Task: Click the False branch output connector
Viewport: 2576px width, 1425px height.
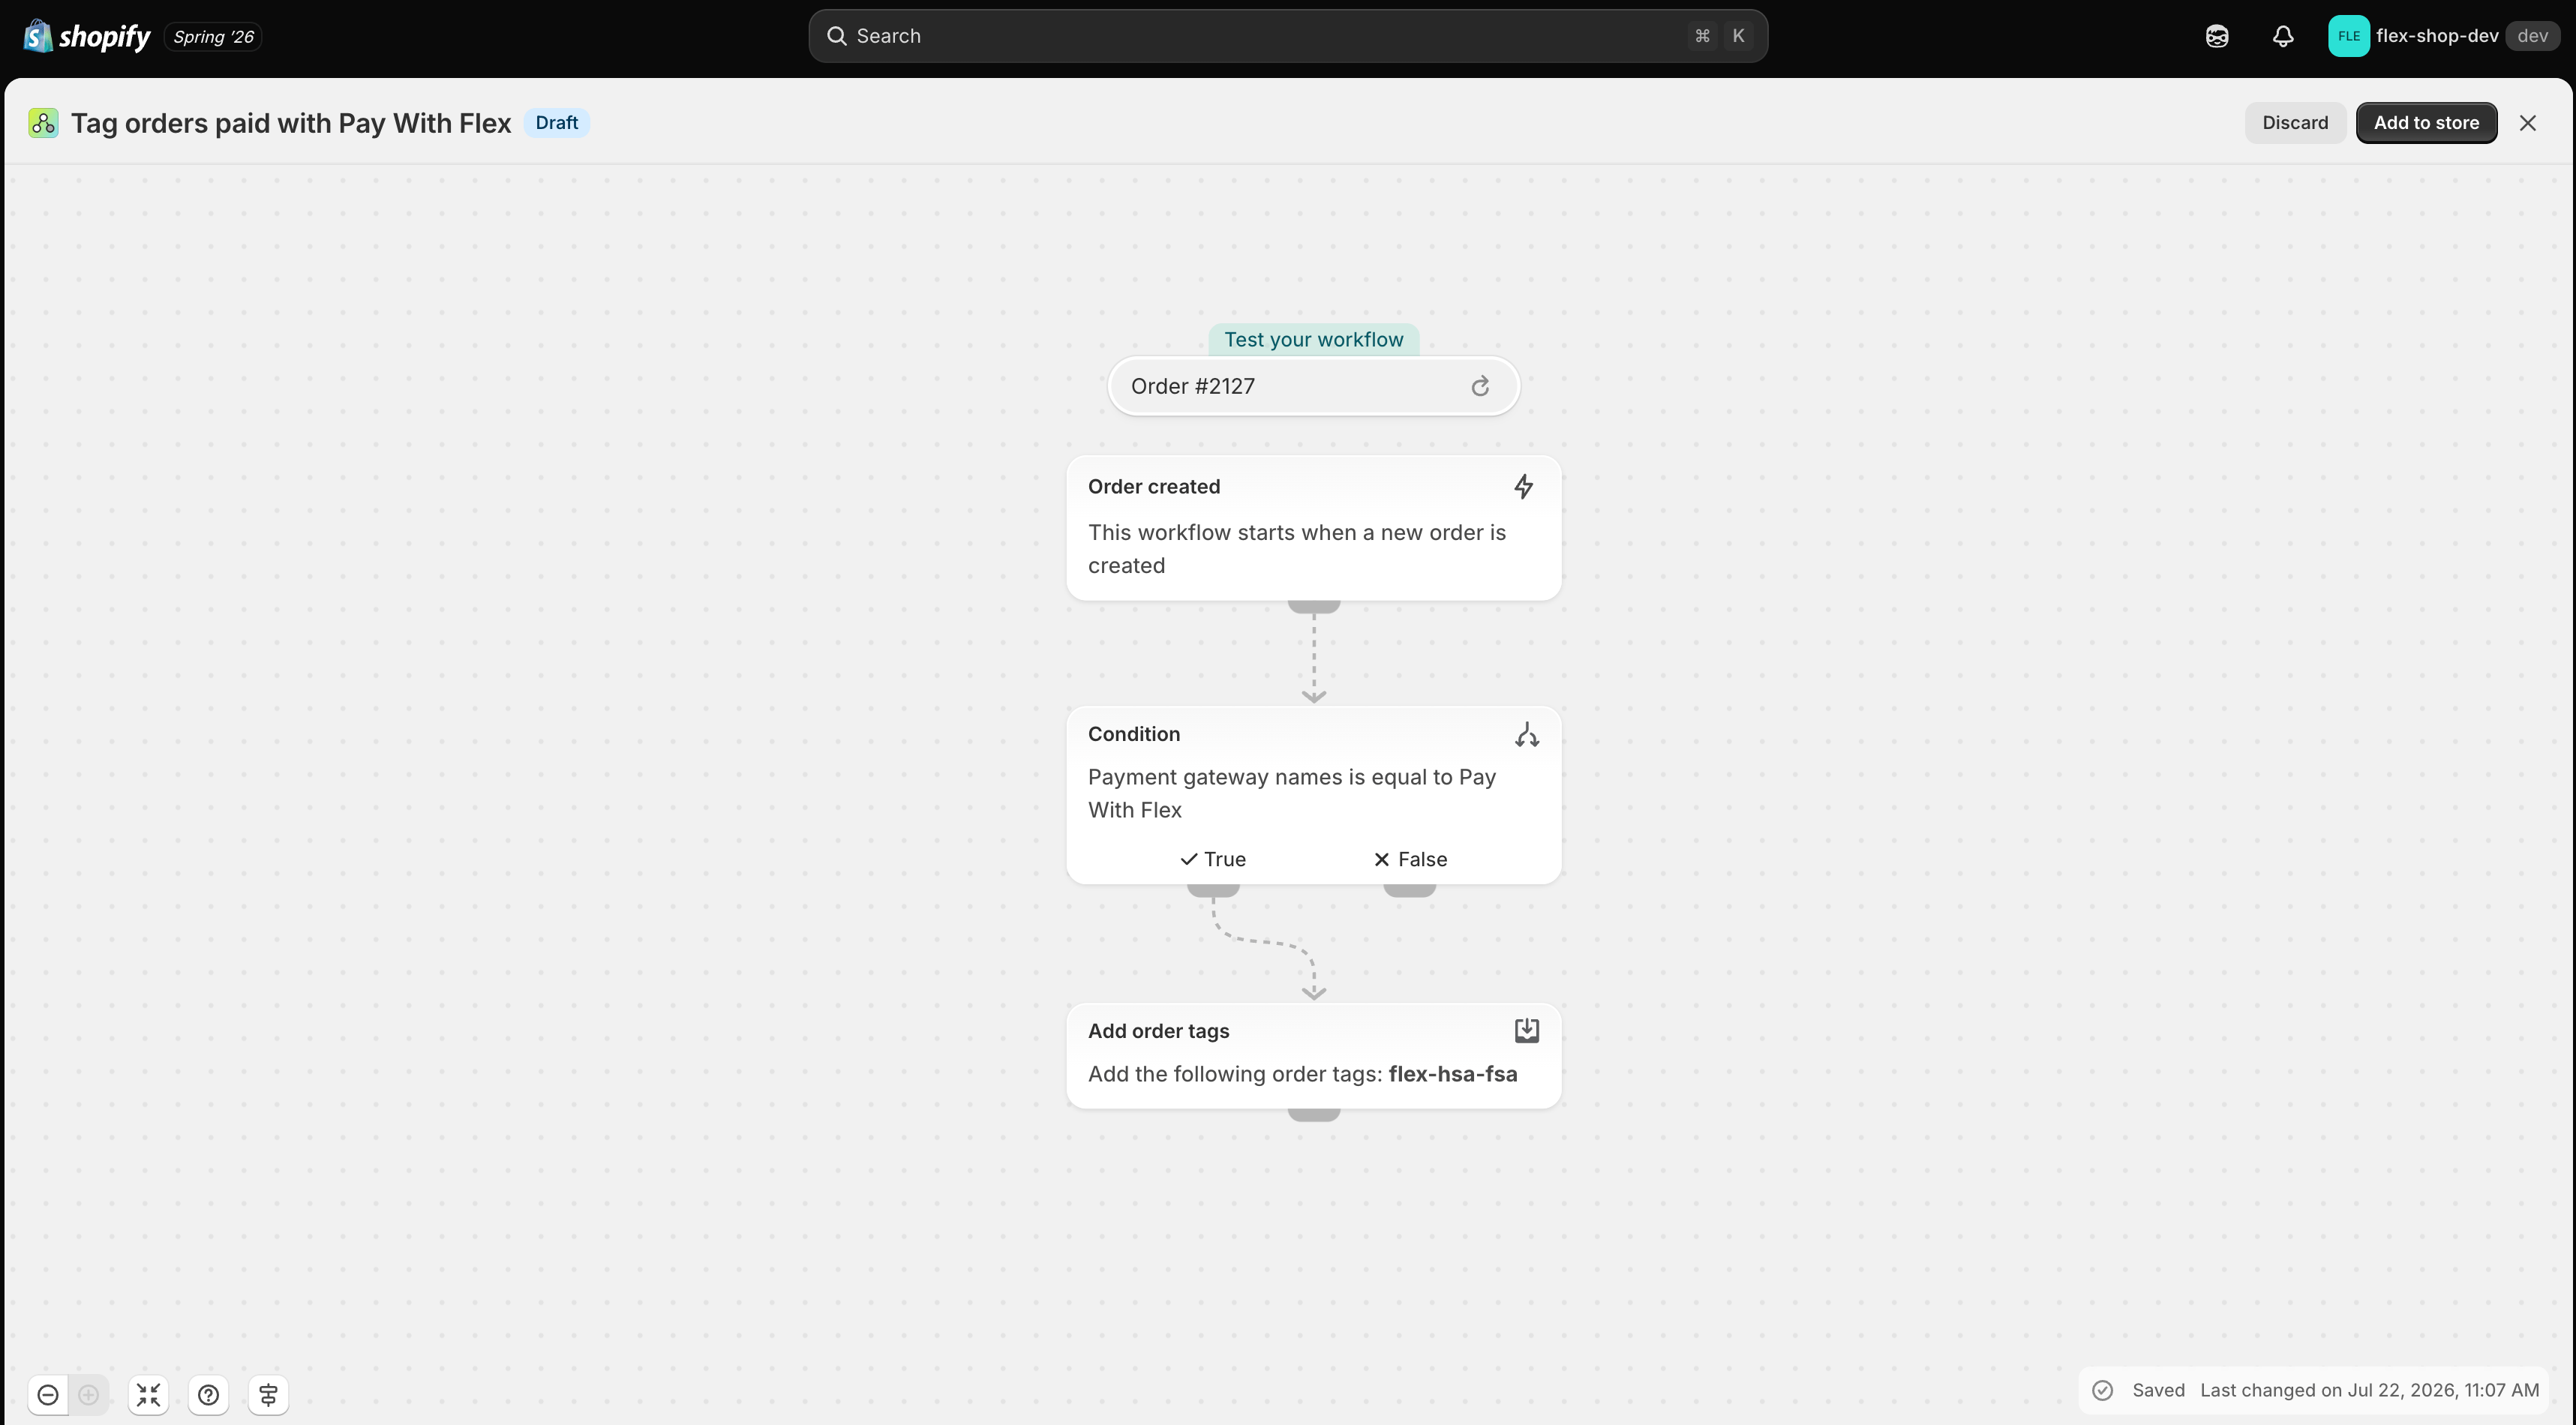Action: click(x=1410, y=890)
